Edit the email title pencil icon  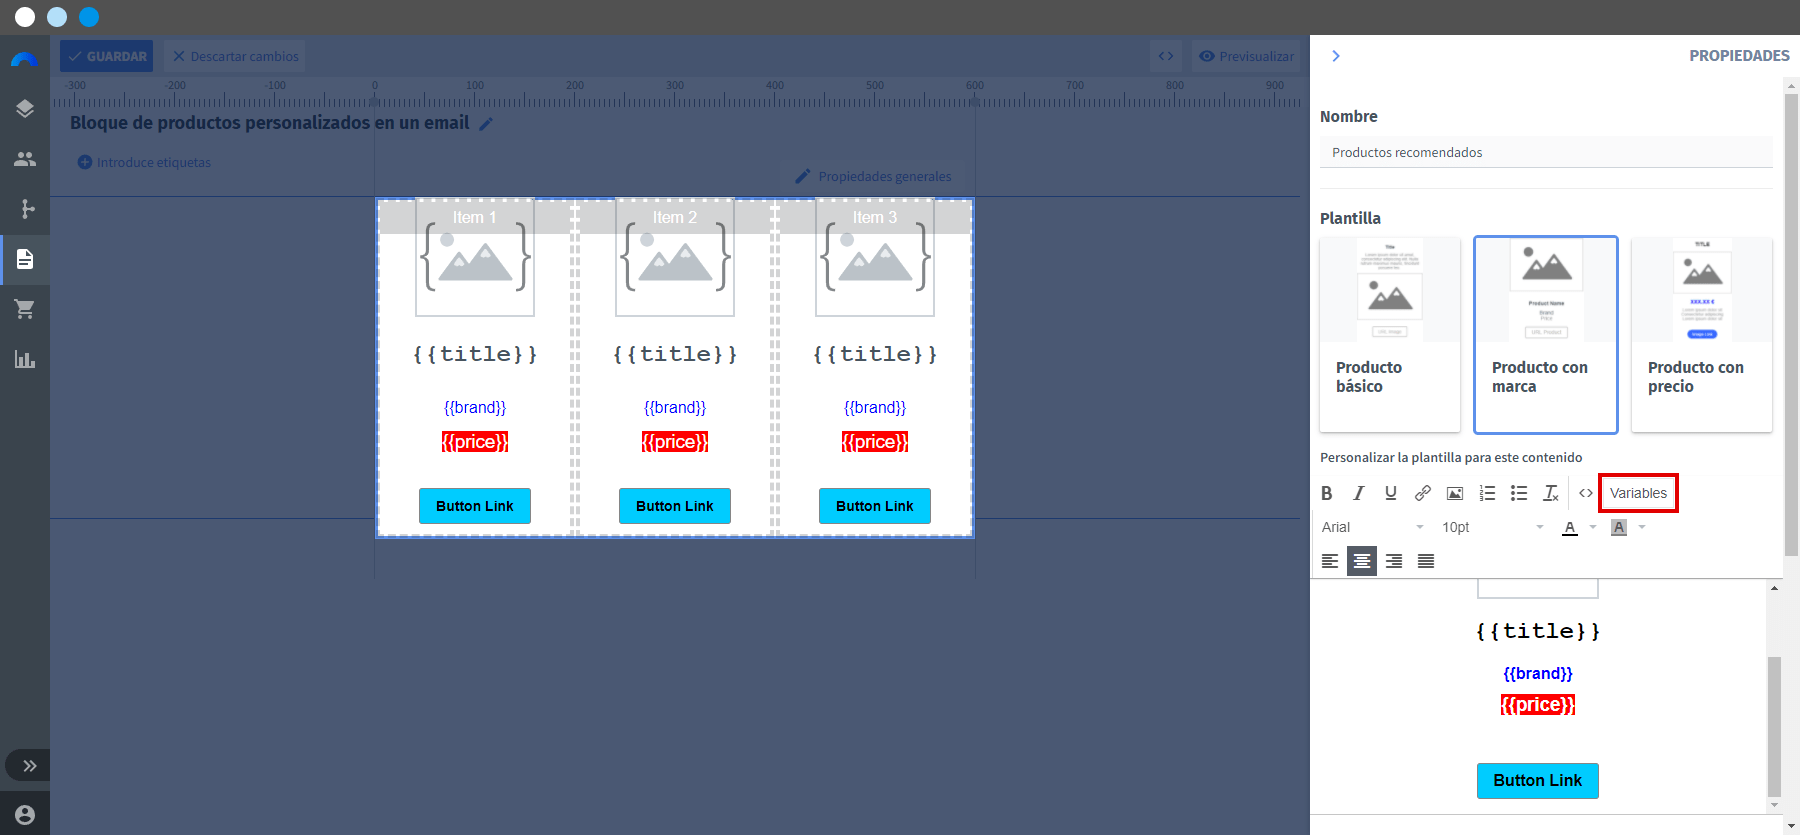[x=486, y=124]
